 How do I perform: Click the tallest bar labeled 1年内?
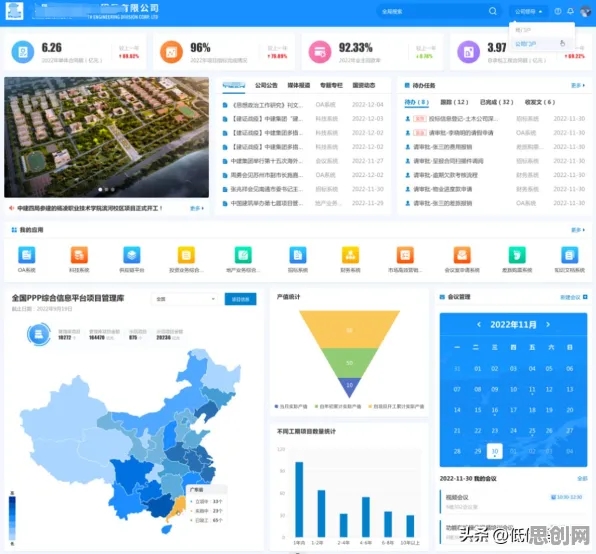pos(299,499)
